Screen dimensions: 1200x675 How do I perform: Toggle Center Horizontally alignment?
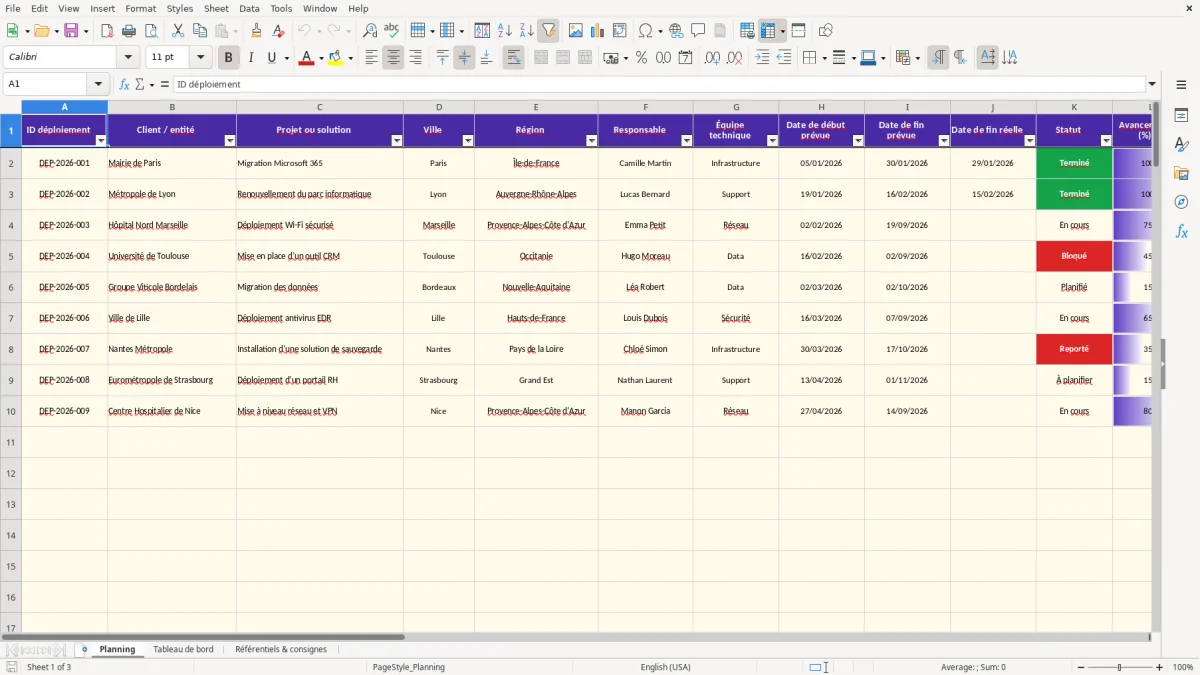click(393, 58)
